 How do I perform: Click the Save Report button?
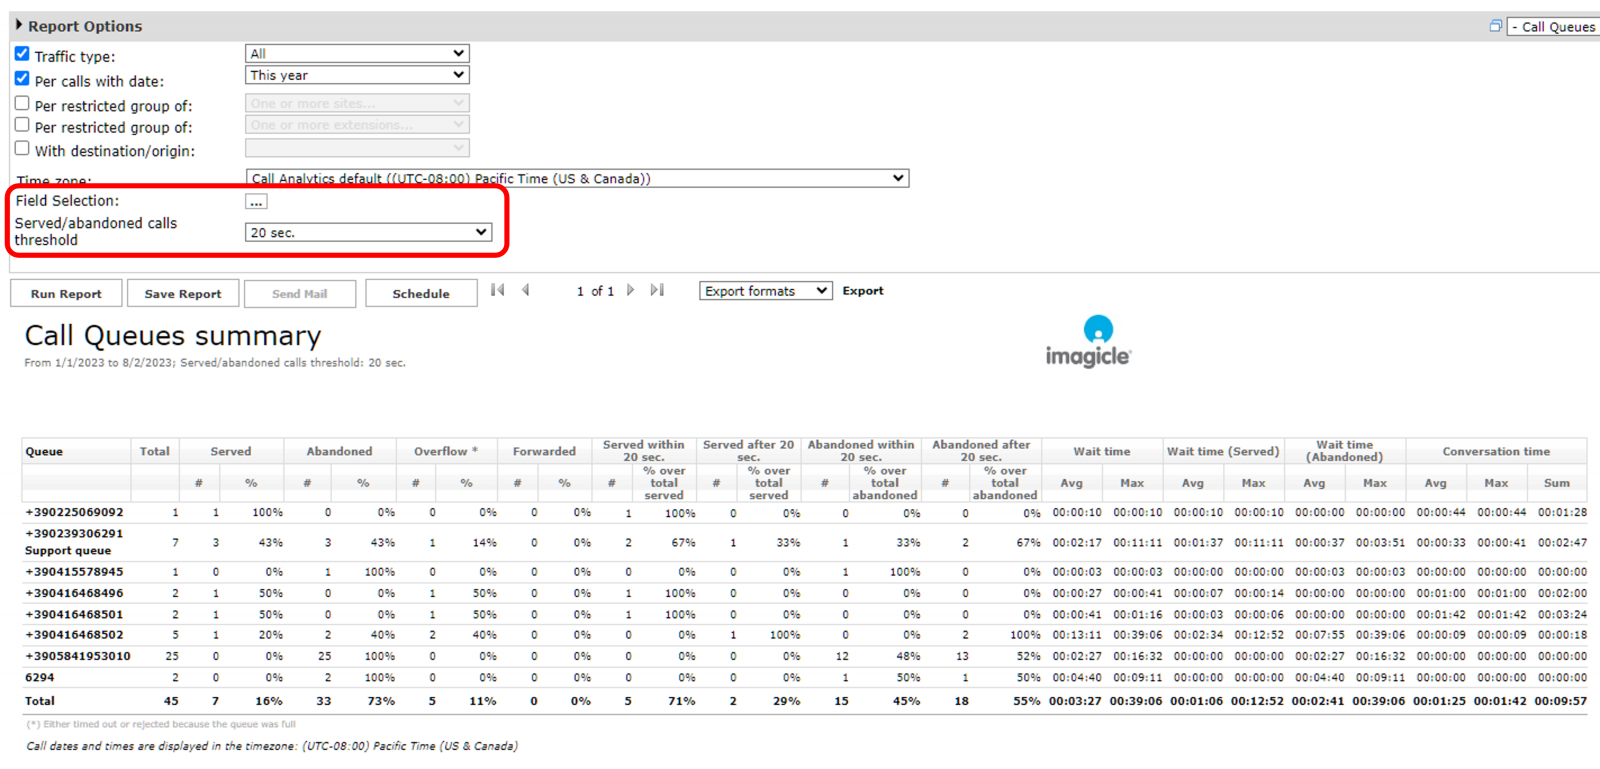click(x=183, y=294)
